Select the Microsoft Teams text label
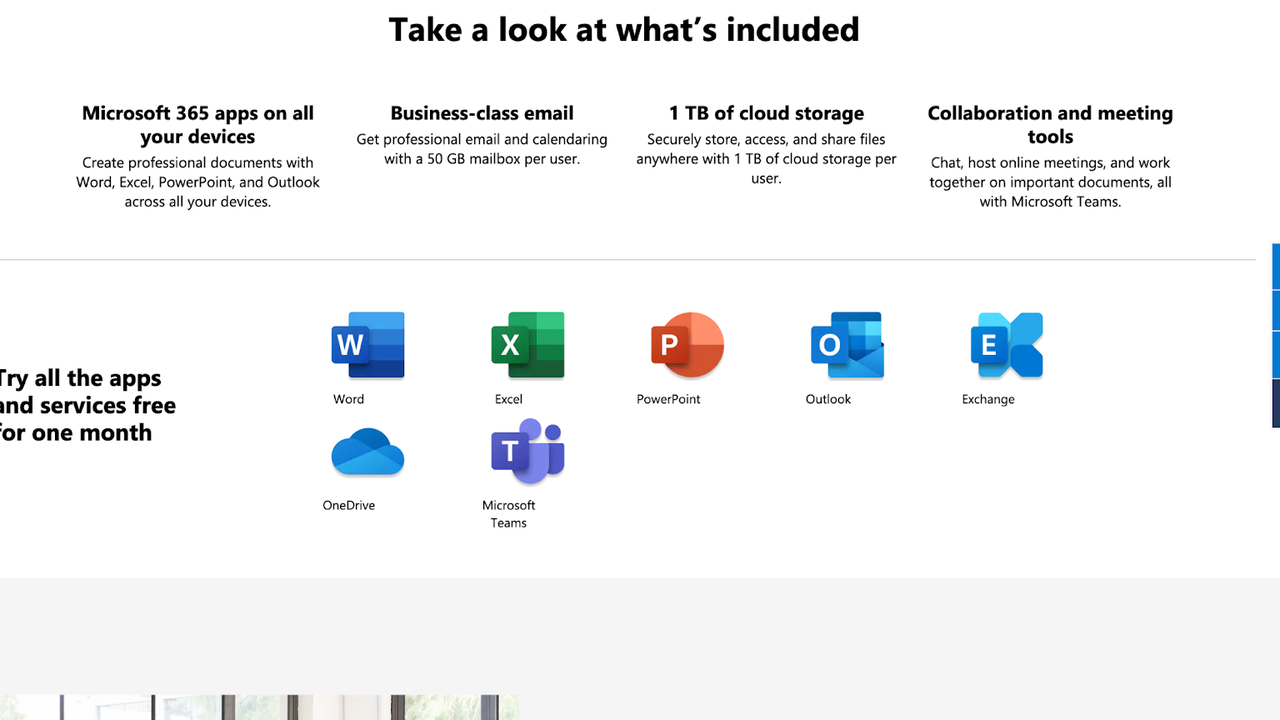Screen dimensions: 1280x720 click(508, 514)
